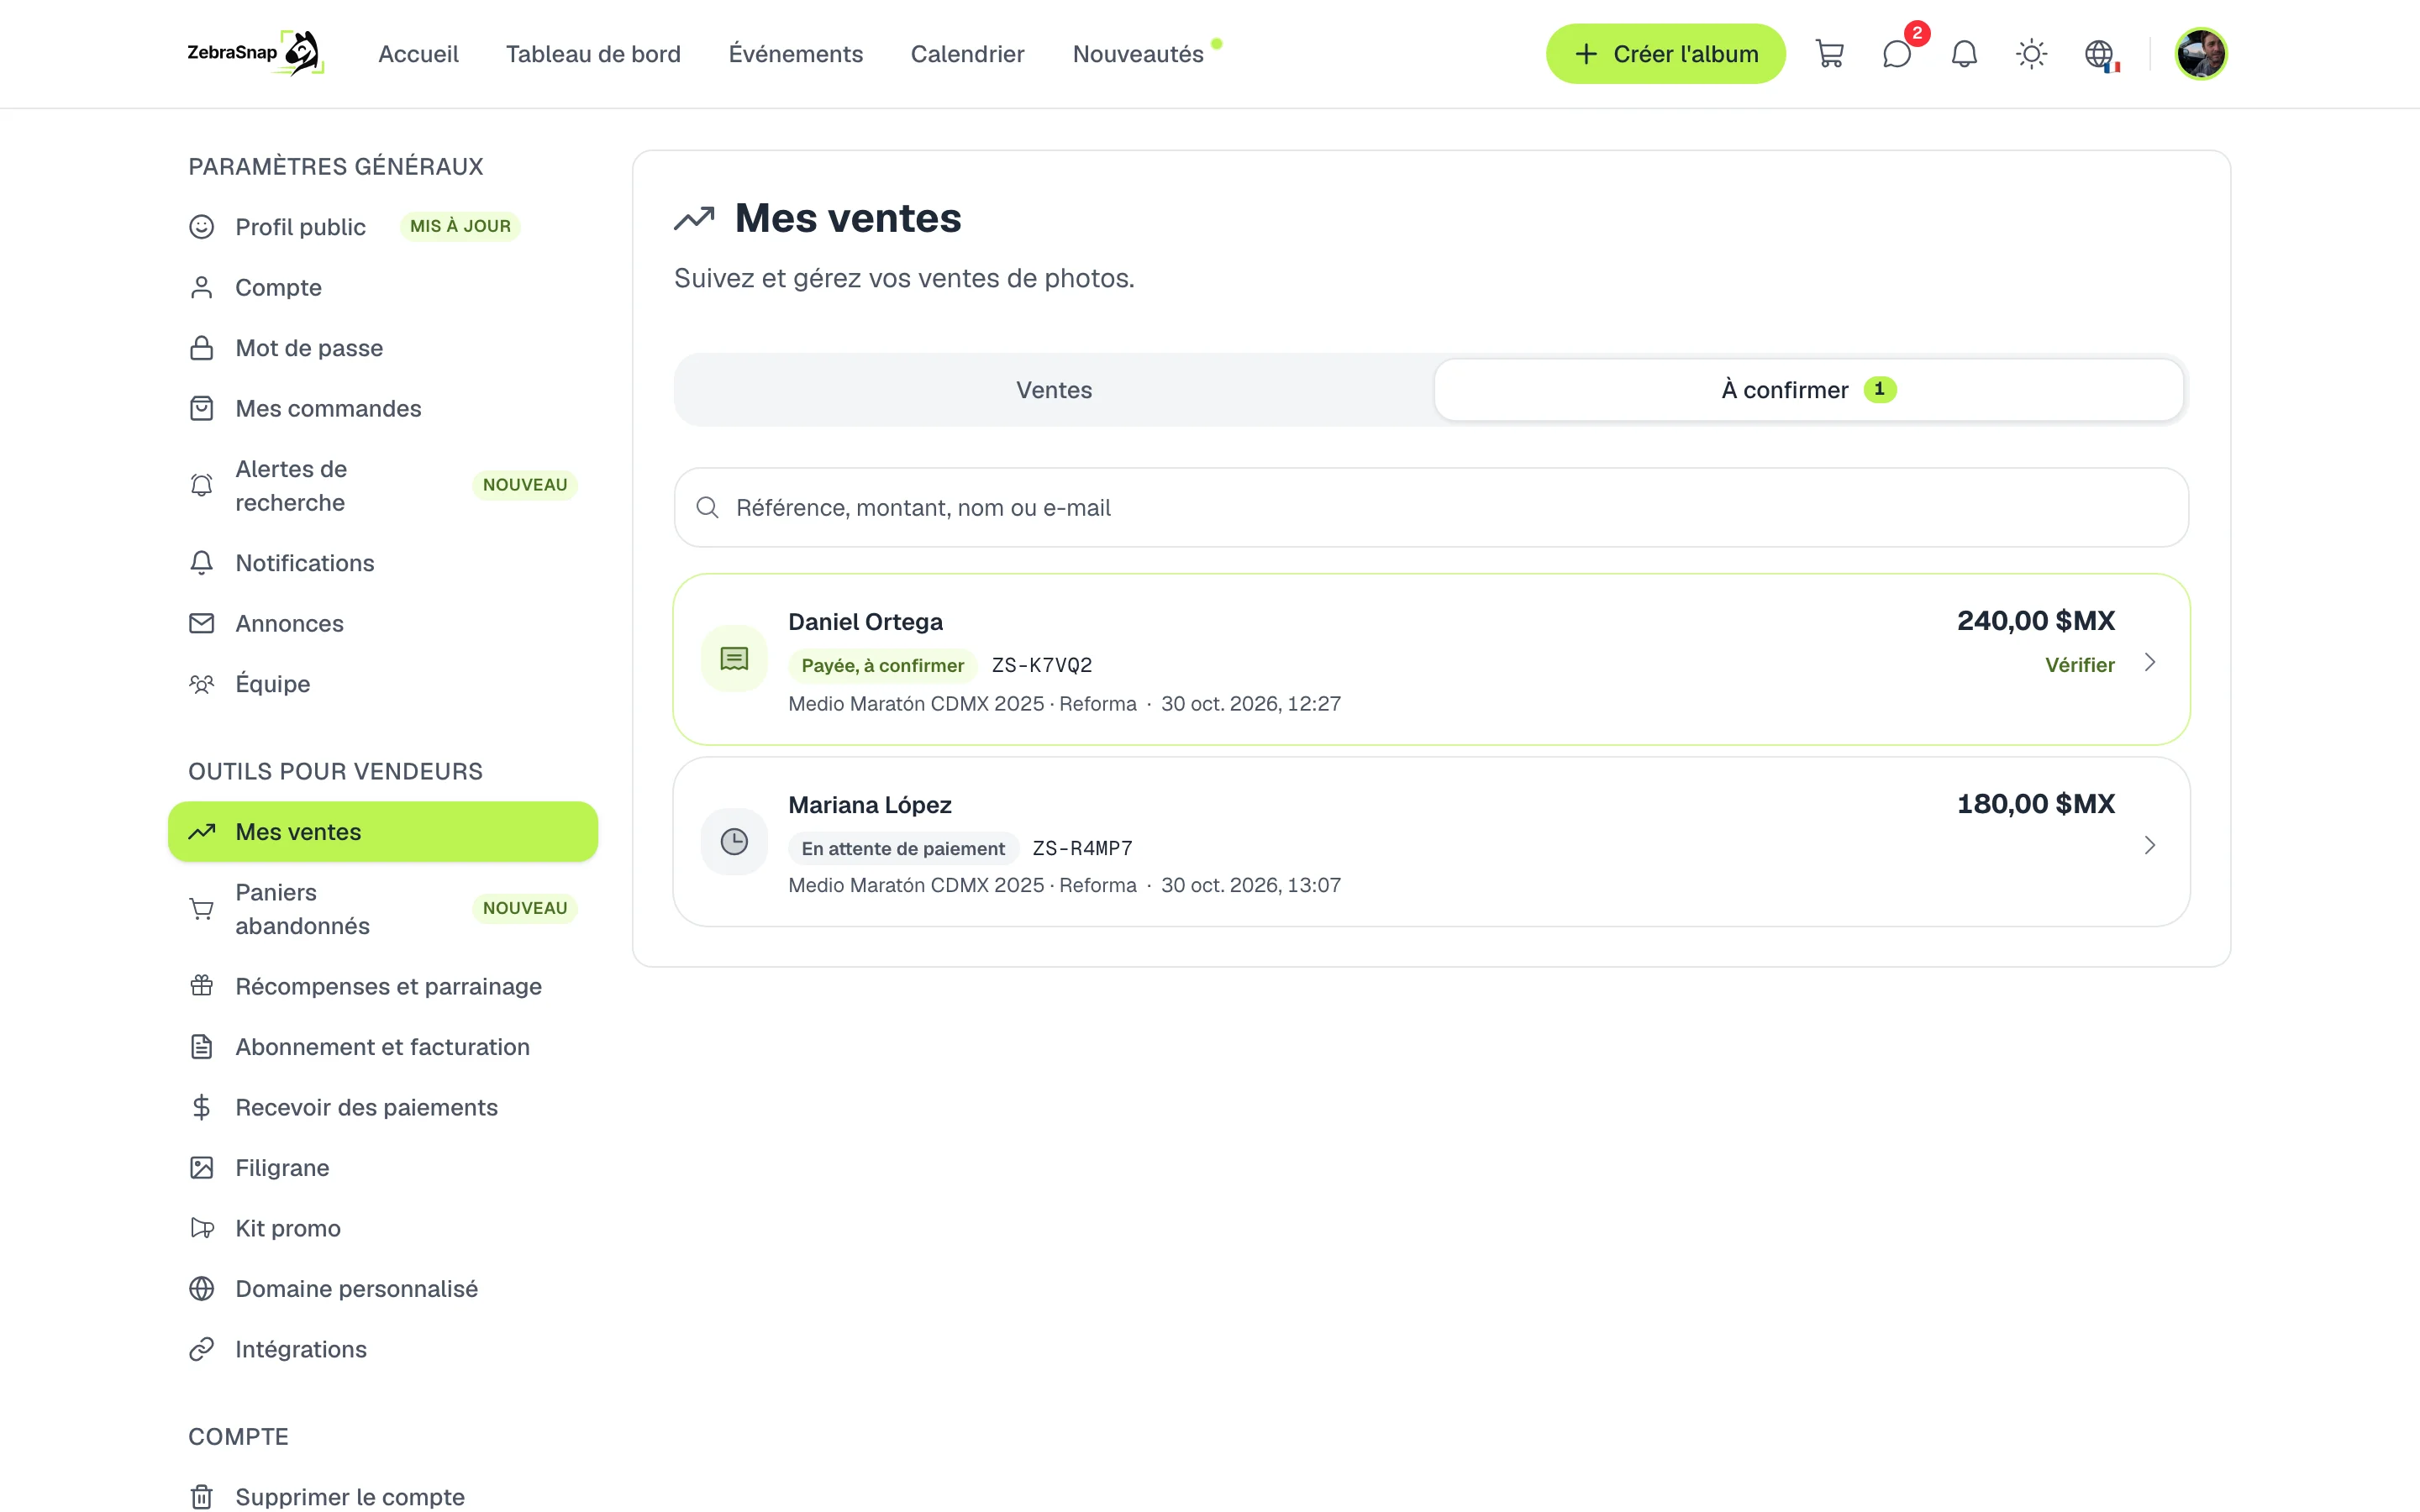Click Paniers abandonnés cart icon
This screenshot has width=2420, height=1512.
(201, 909)
